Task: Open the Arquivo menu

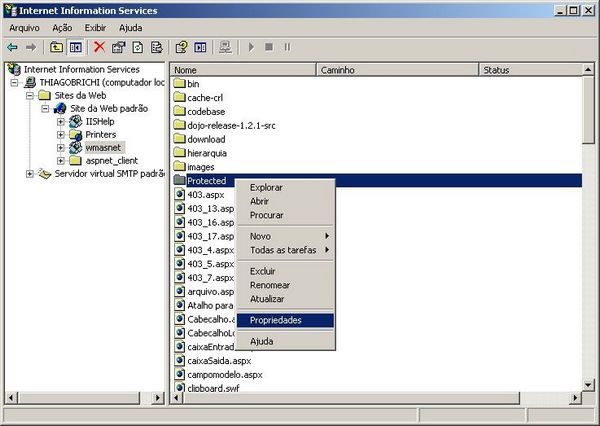Action: [x=24, y=28]
